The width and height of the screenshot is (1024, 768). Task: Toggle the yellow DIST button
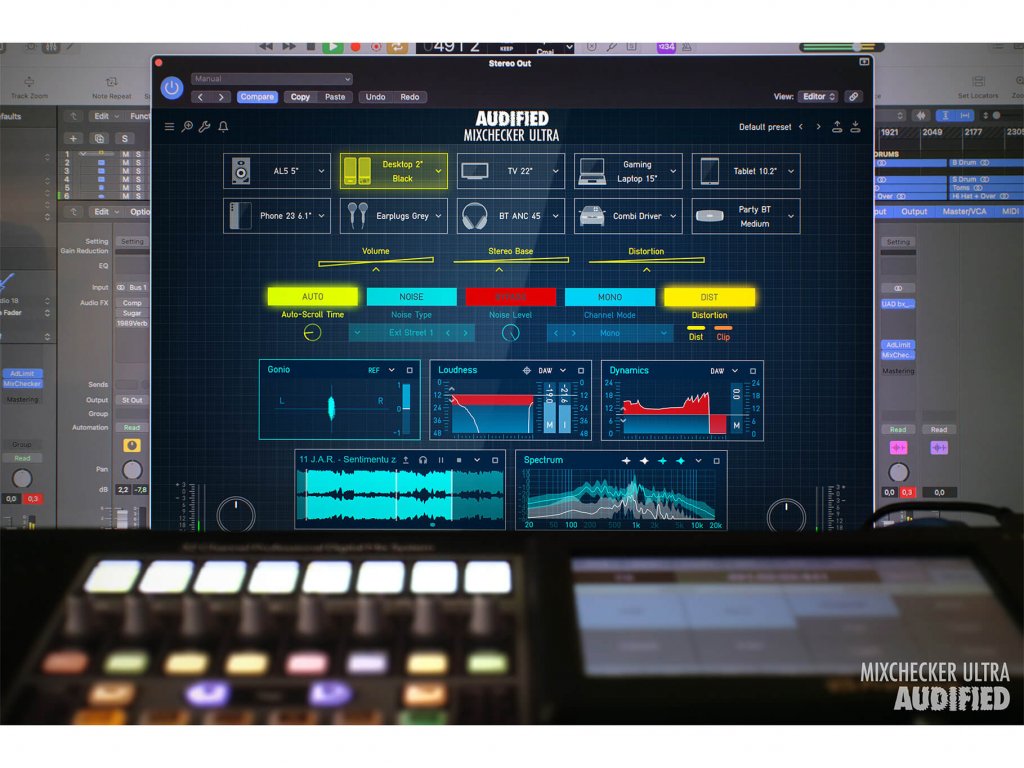coord(709,296)
